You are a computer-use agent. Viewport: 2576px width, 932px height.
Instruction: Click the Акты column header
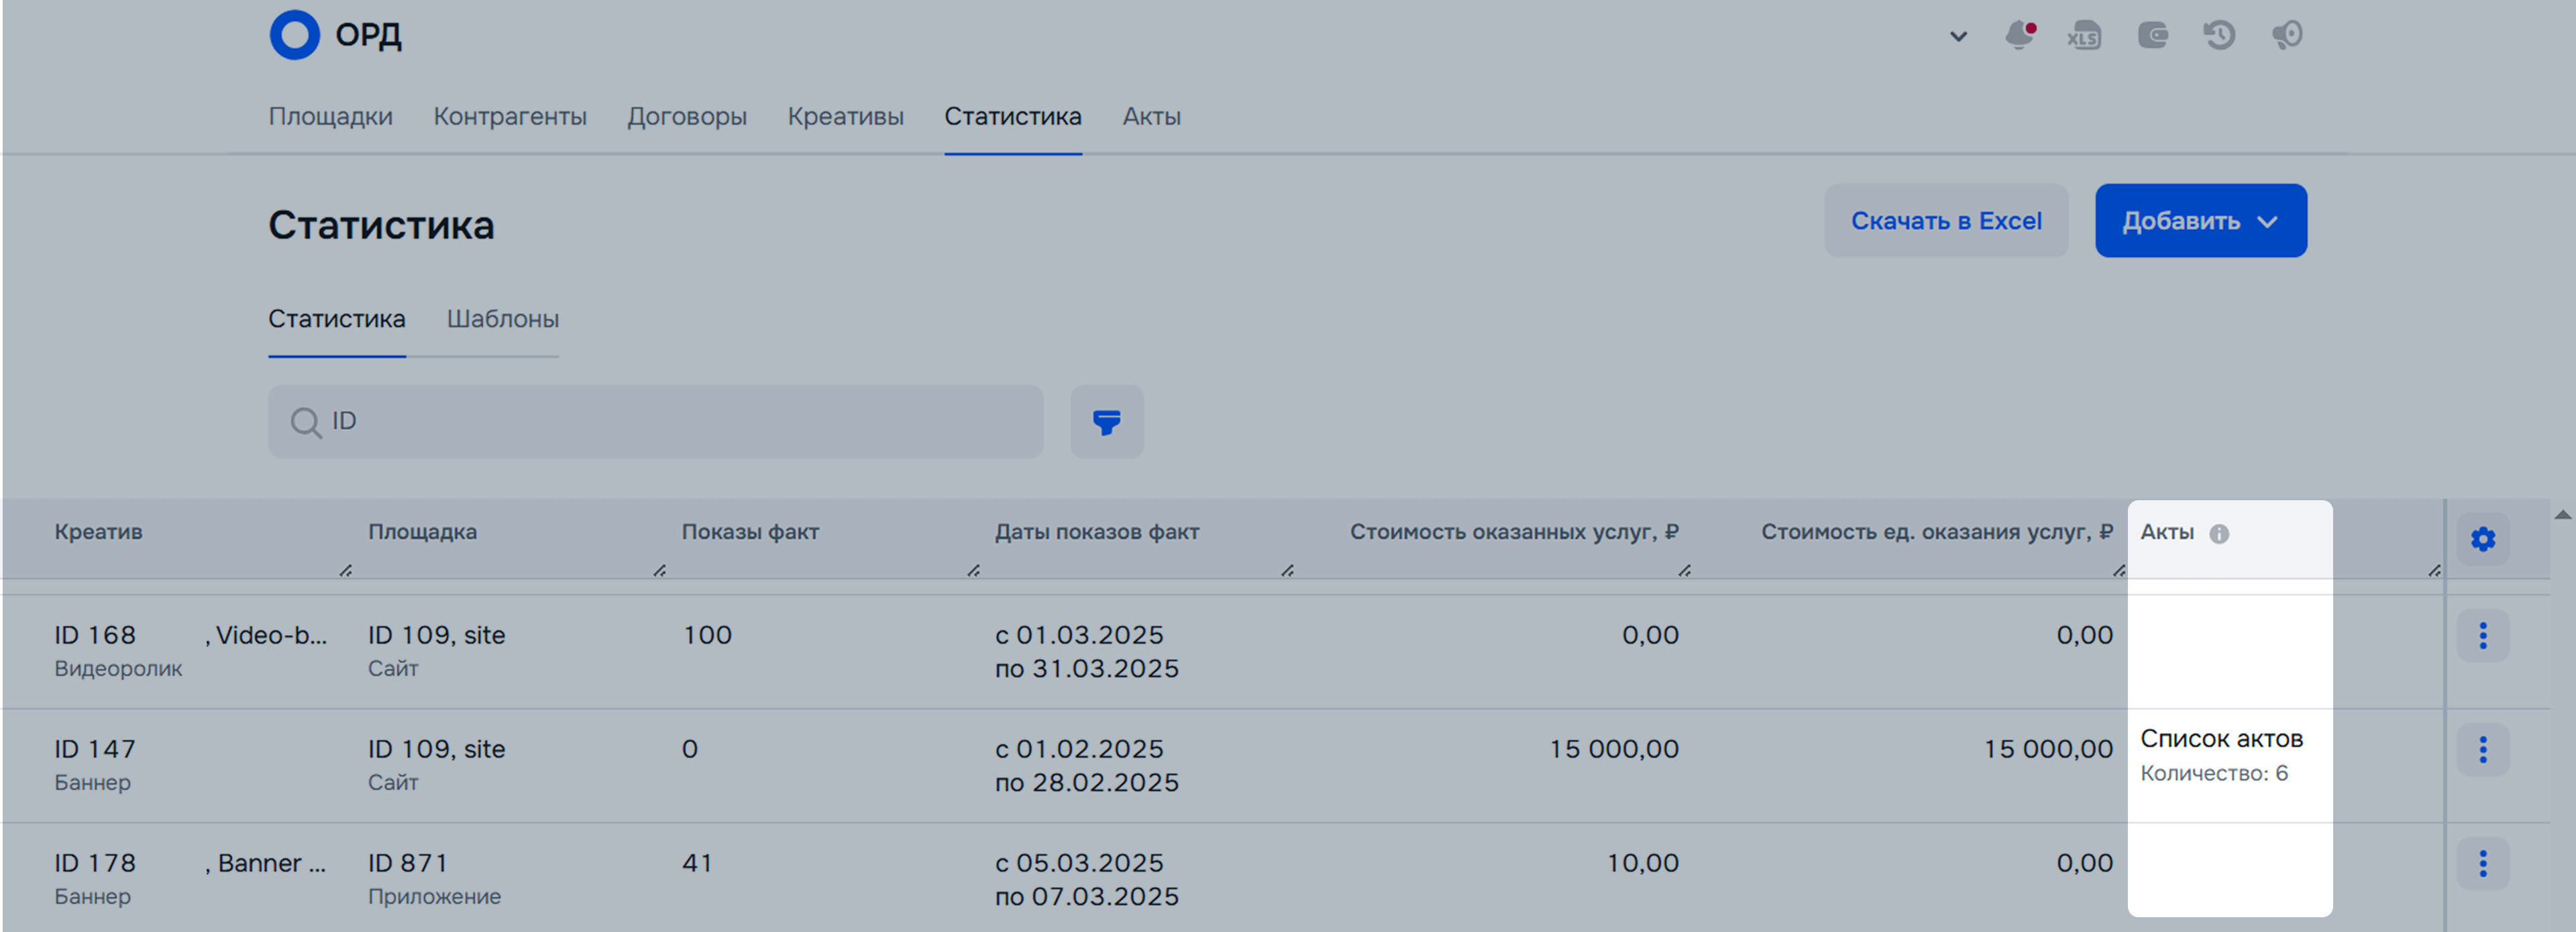point(2167,532)
